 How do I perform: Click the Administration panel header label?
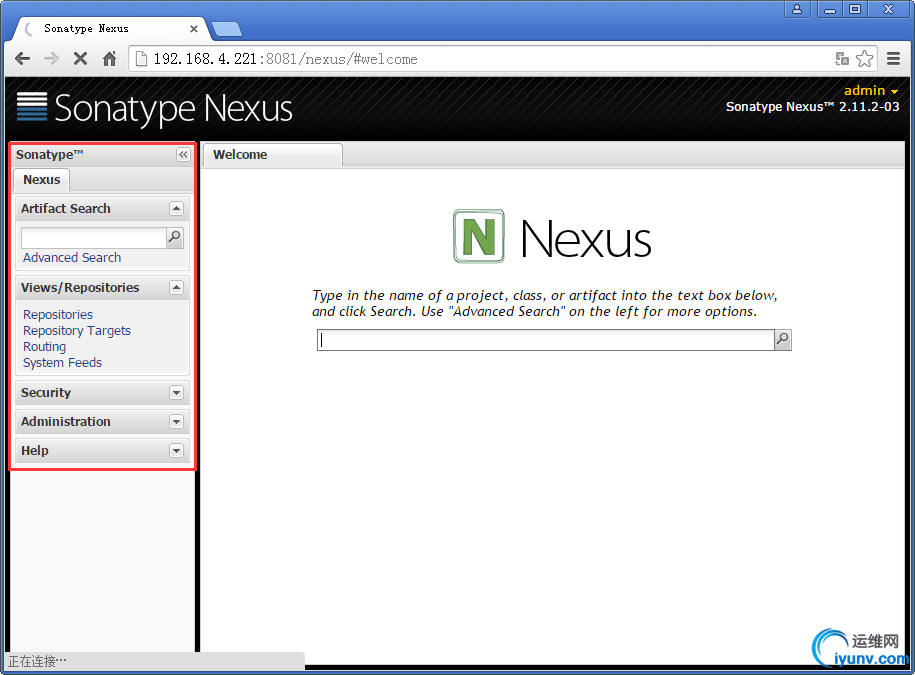[x=65, y=422]
